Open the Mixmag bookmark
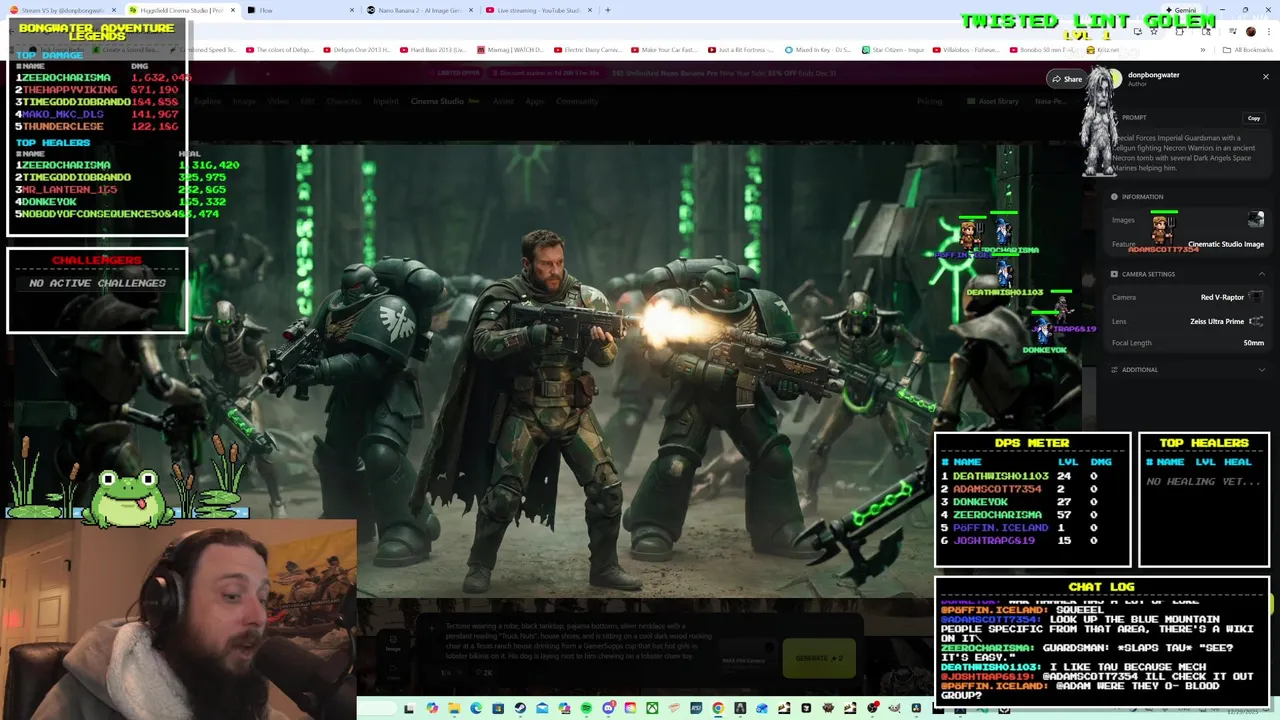Image resolution: width=1280 pixels, height=720 pixels. coord(510,50)
